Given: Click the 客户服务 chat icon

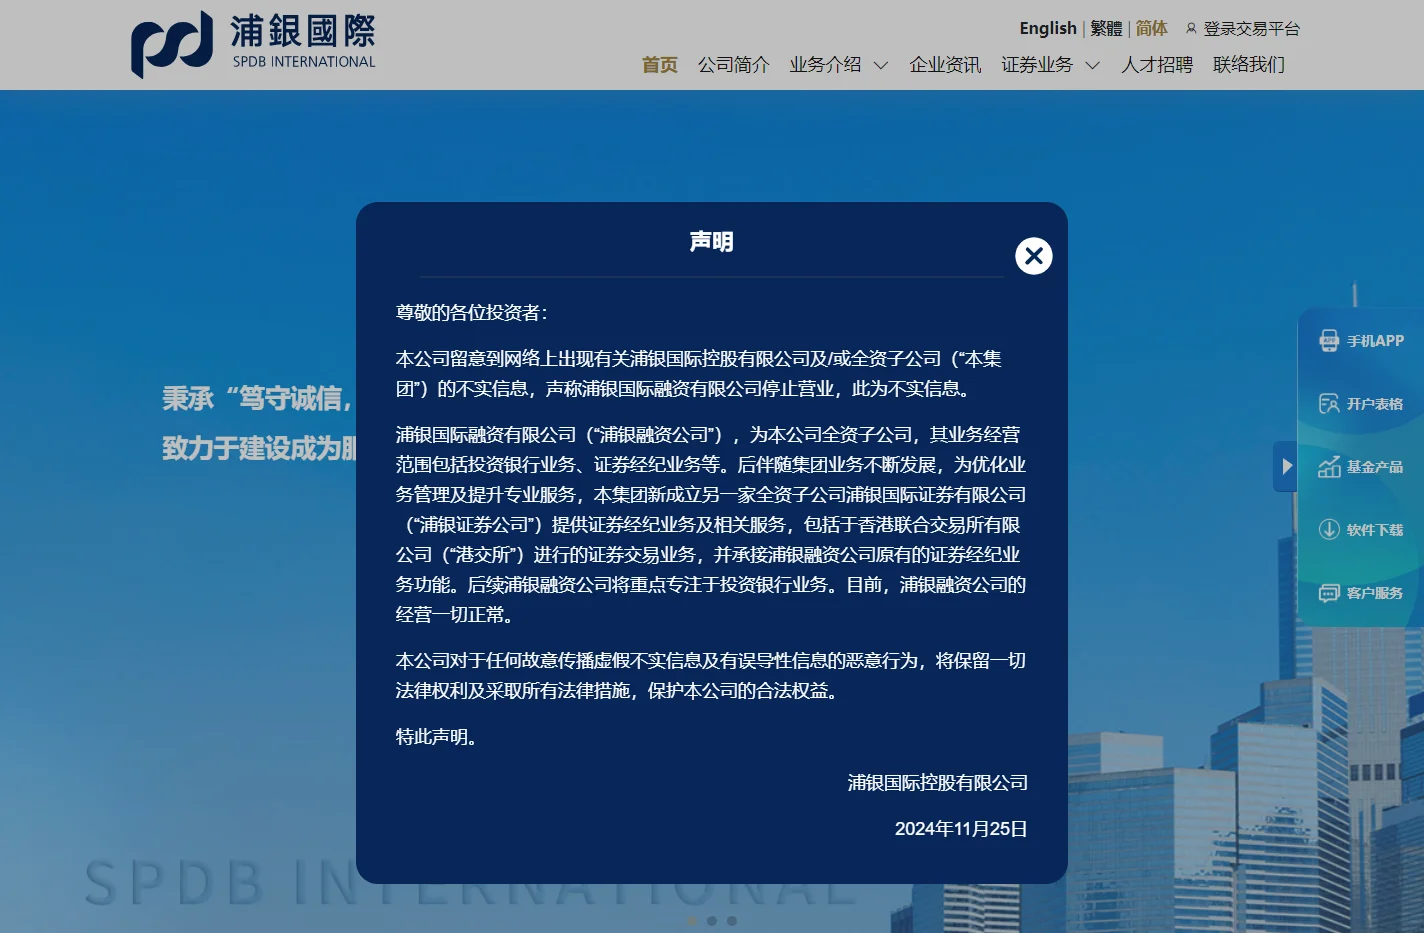Looking at the screenshot, I should 1329,593.
